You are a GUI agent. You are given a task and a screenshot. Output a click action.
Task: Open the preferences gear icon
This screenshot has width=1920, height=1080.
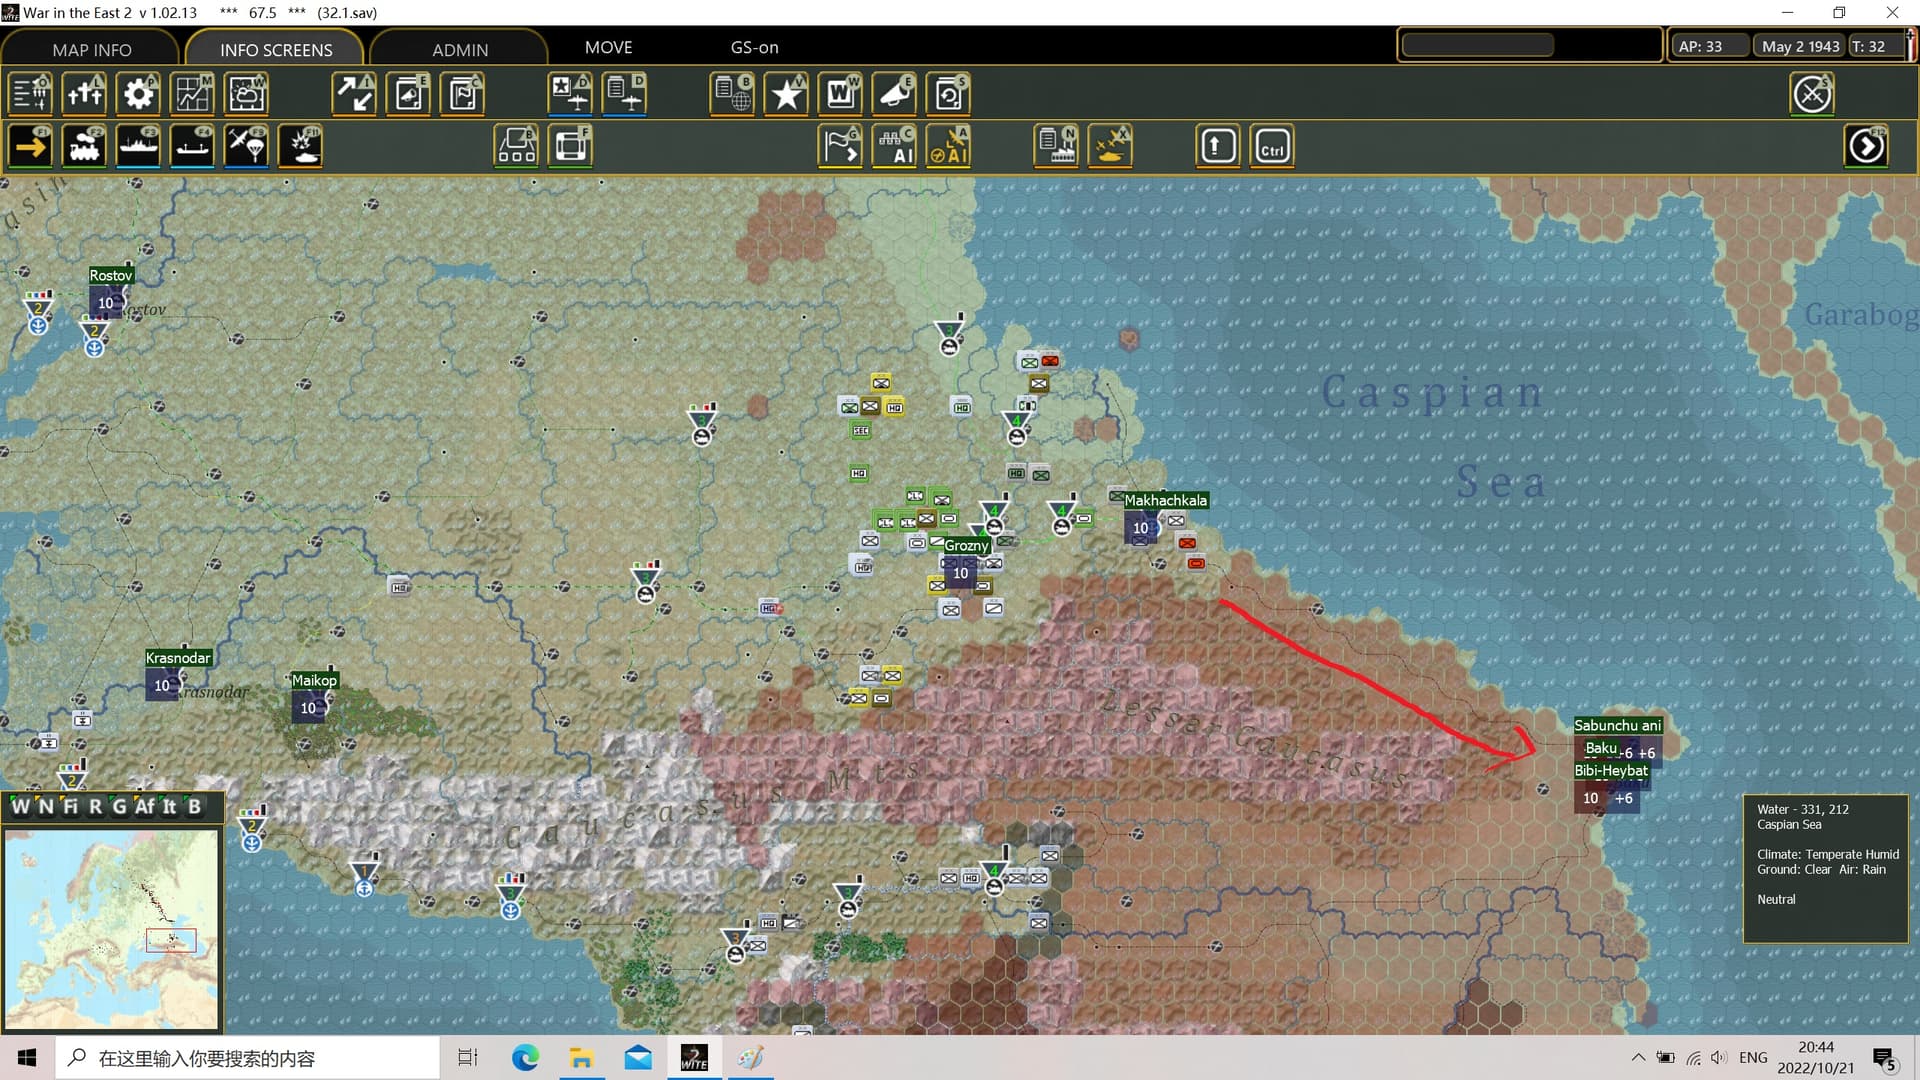click(x=138, y=94)
